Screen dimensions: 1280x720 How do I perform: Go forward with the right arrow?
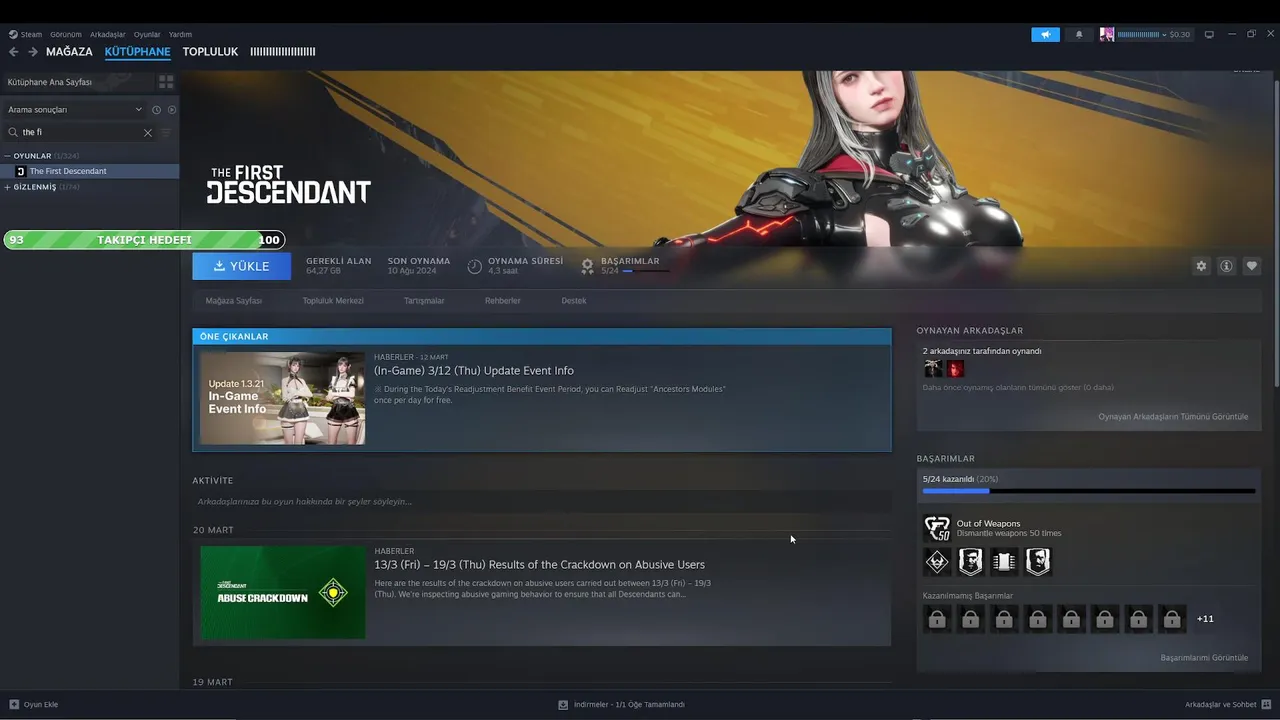[33, 52]
